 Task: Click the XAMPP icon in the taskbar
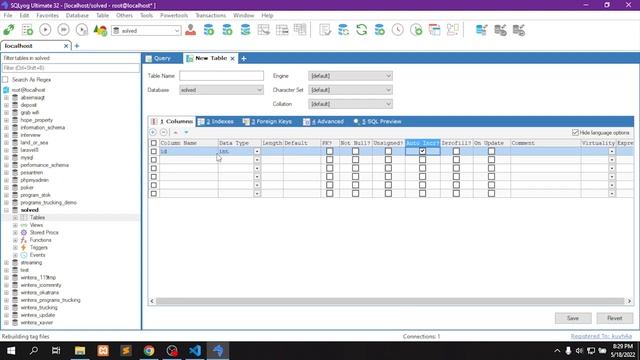tap(103, 351)
